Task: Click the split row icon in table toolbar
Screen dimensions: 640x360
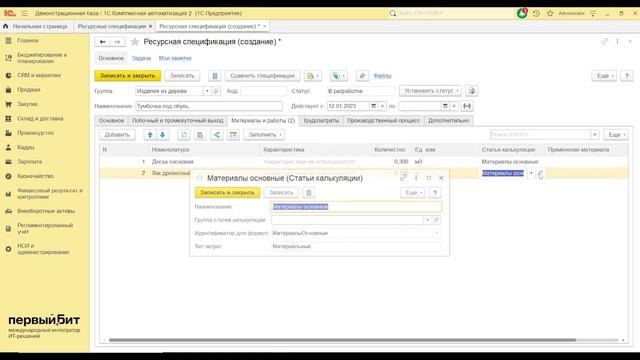Action: click(x=217, y=135)
